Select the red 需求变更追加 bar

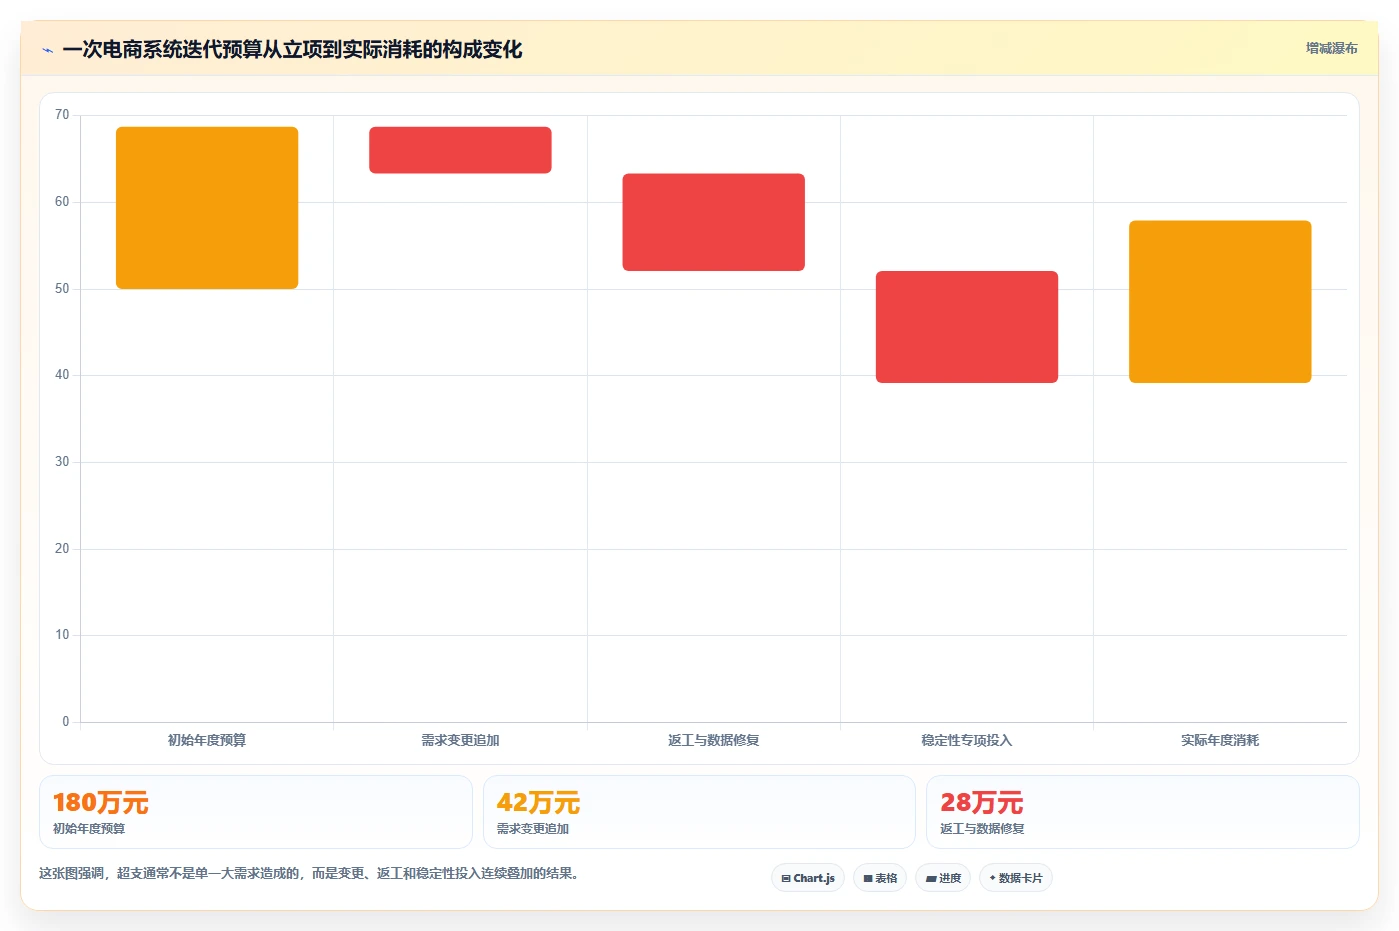point(460,150)
